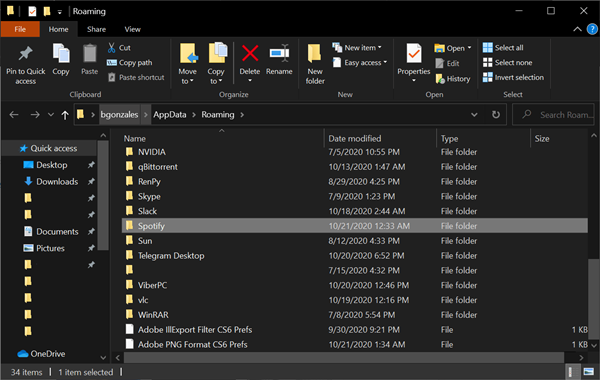
Task: Refresh the Roaming folder view
Action: tap(496, 114)
